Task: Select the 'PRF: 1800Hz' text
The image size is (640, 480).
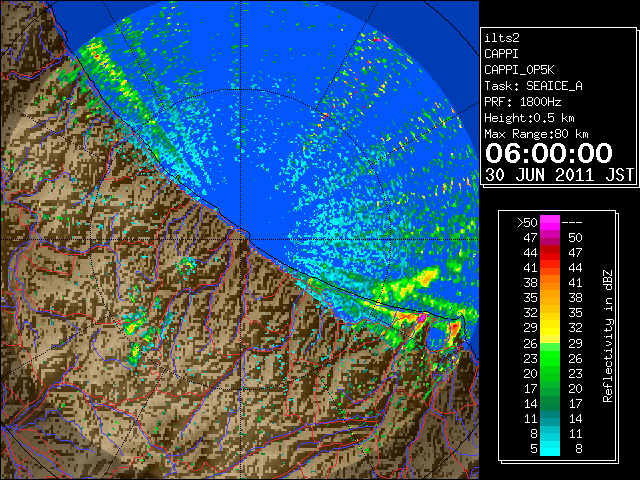Action: 522,102
